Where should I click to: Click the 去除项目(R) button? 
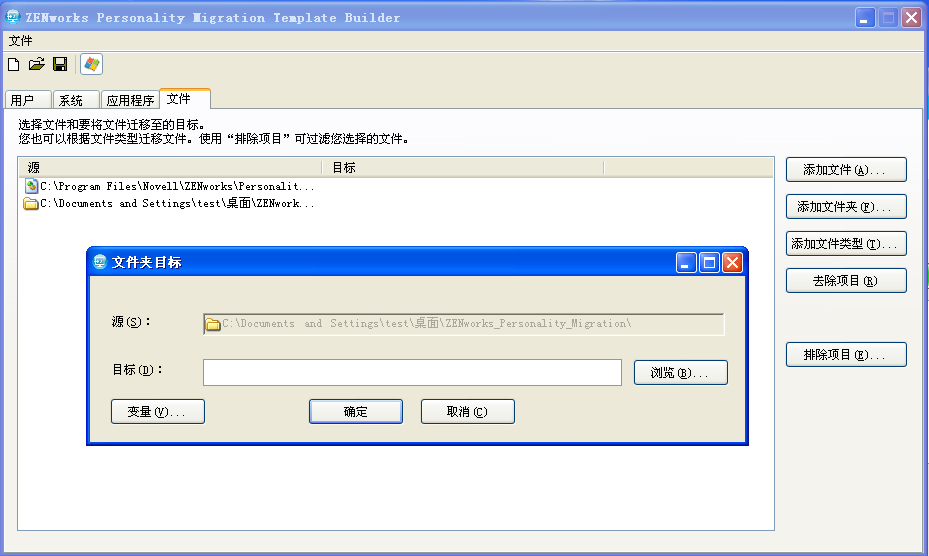point(846,280)
